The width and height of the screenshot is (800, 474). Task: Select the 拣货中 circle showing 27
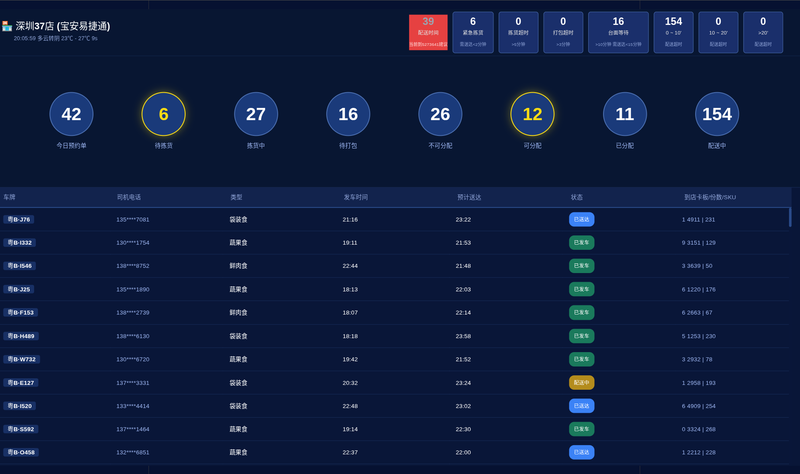[256, 114]
